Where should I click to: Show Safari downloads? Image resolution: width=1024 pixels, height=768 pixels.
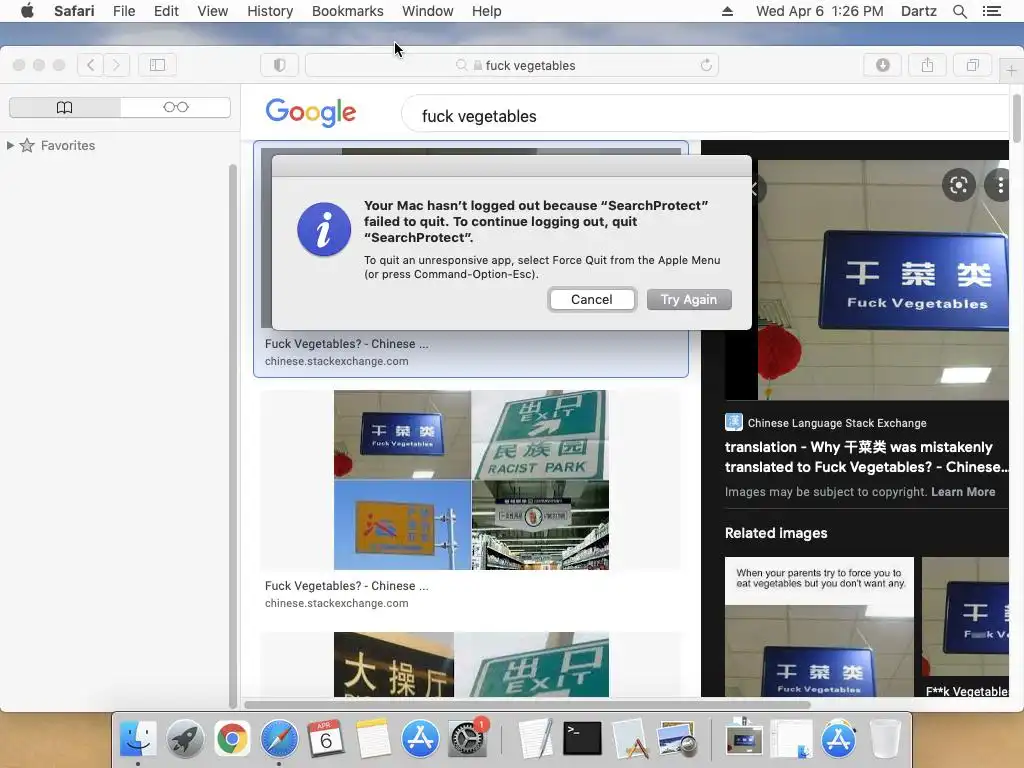882,65
